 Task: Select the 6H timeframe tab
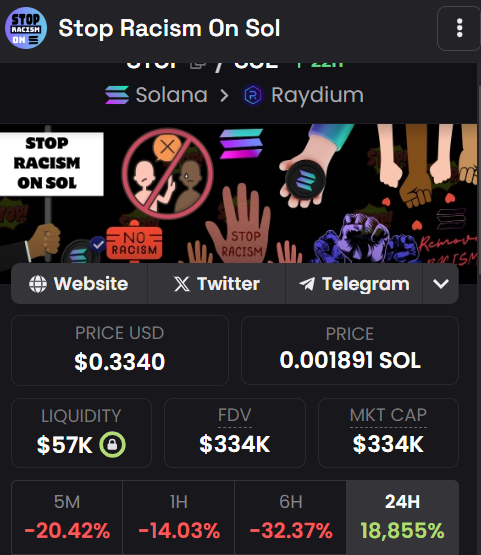(x=290, y=517)
